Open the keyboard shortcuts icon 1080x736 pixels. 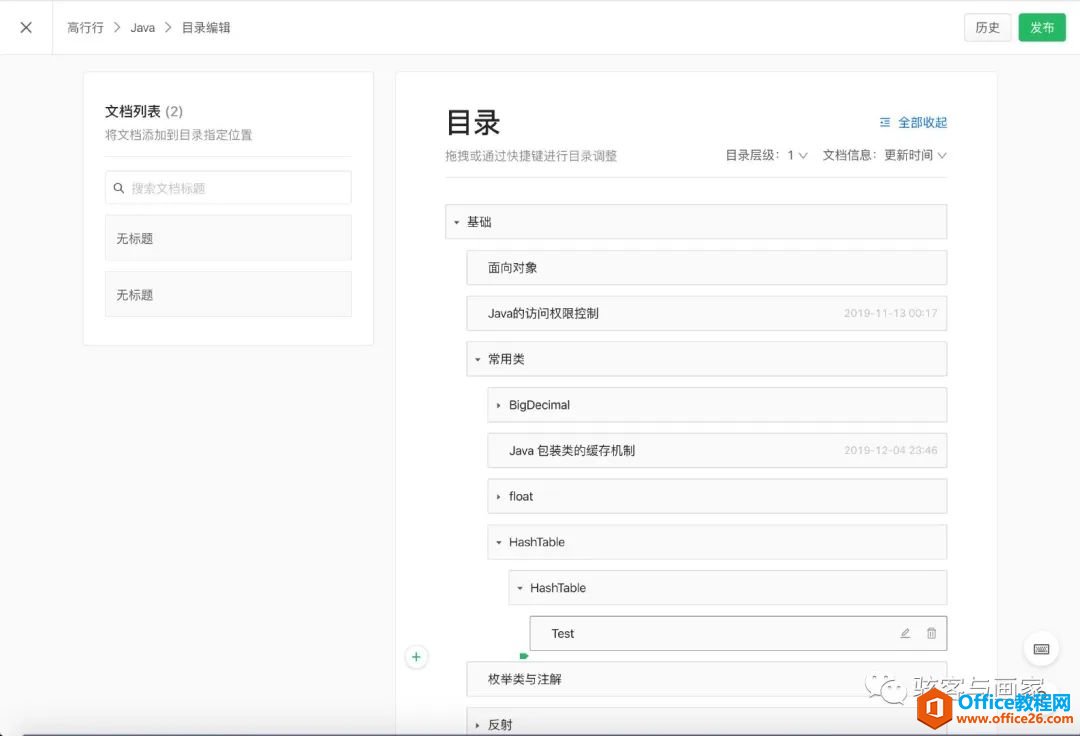(1041, 649)
